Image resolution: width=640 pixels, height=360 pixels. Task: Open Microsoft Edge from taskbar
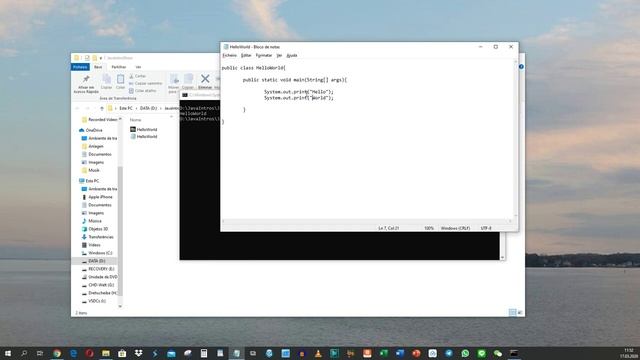(73, 353)
